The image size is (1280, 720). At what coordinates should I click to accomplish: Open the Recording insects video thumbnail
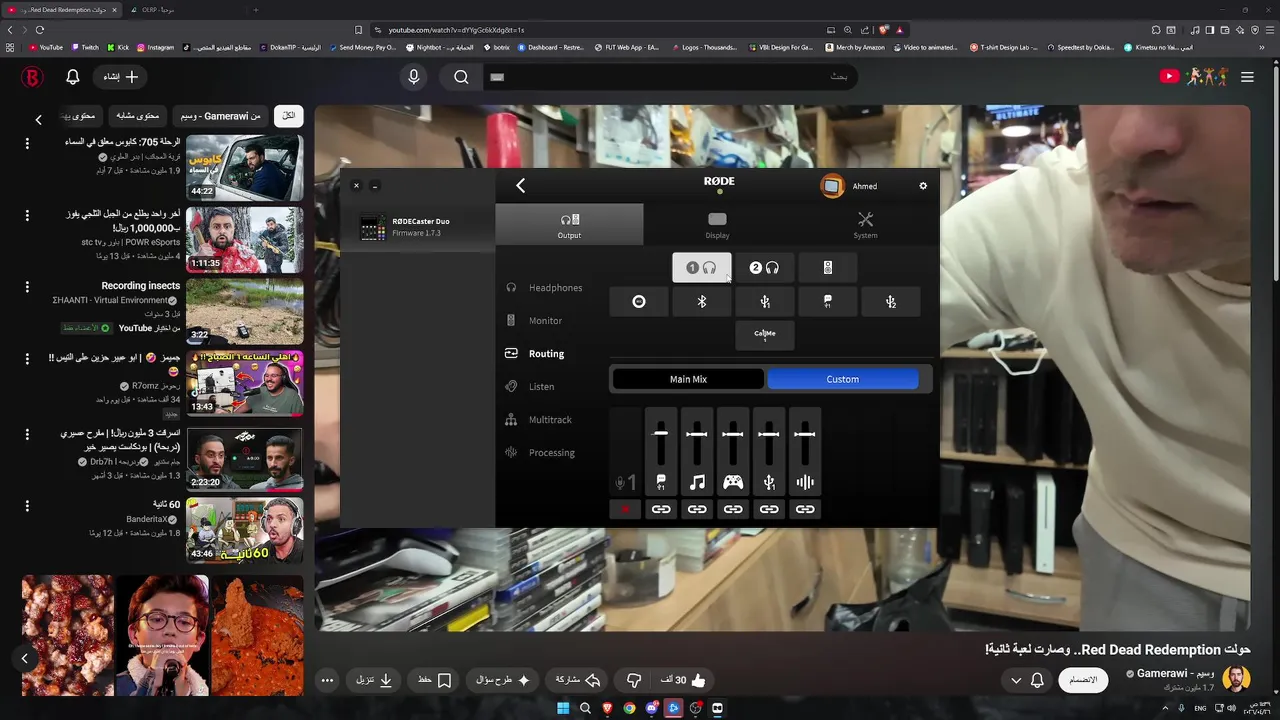coord(244,311)
